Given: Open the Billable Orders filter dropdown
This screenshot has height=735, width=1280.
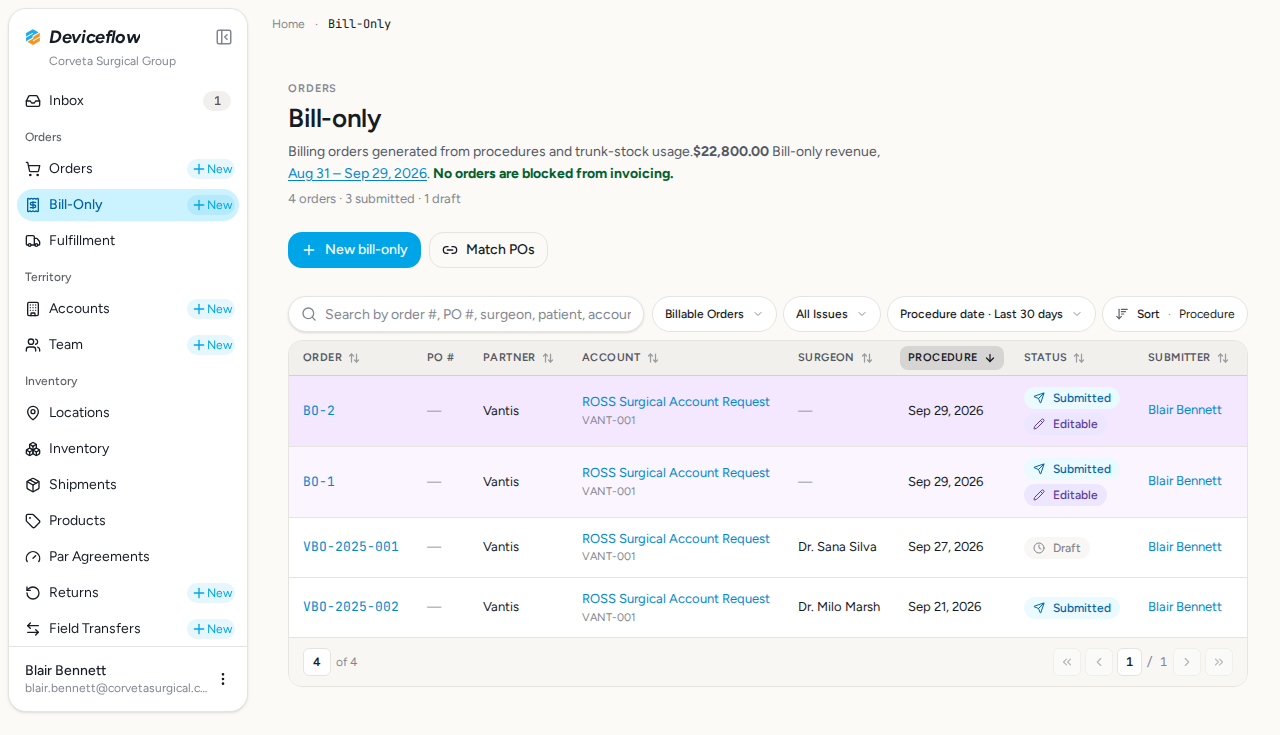Looking at the screenshot, I should pos(714,314).
